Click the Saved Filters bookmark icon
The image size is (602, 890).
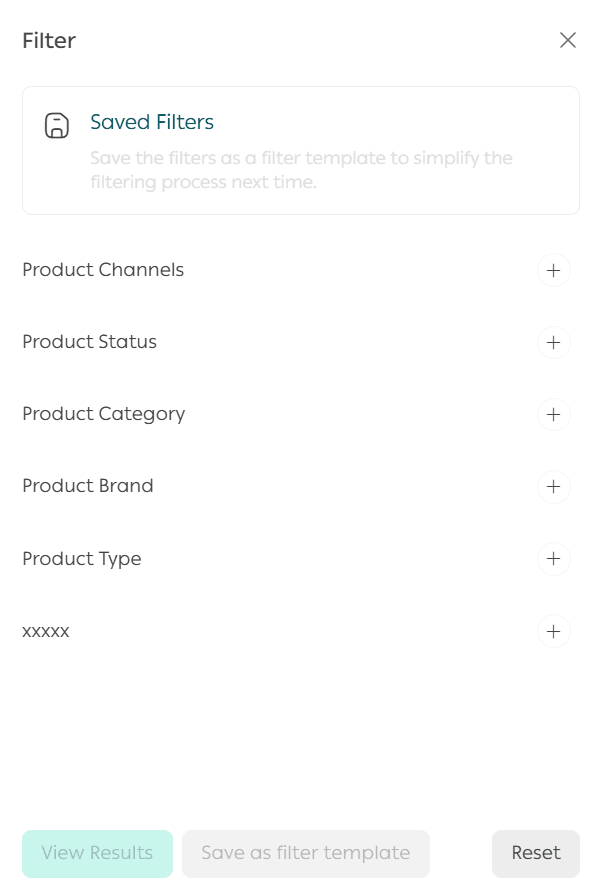tap(57, 126)
